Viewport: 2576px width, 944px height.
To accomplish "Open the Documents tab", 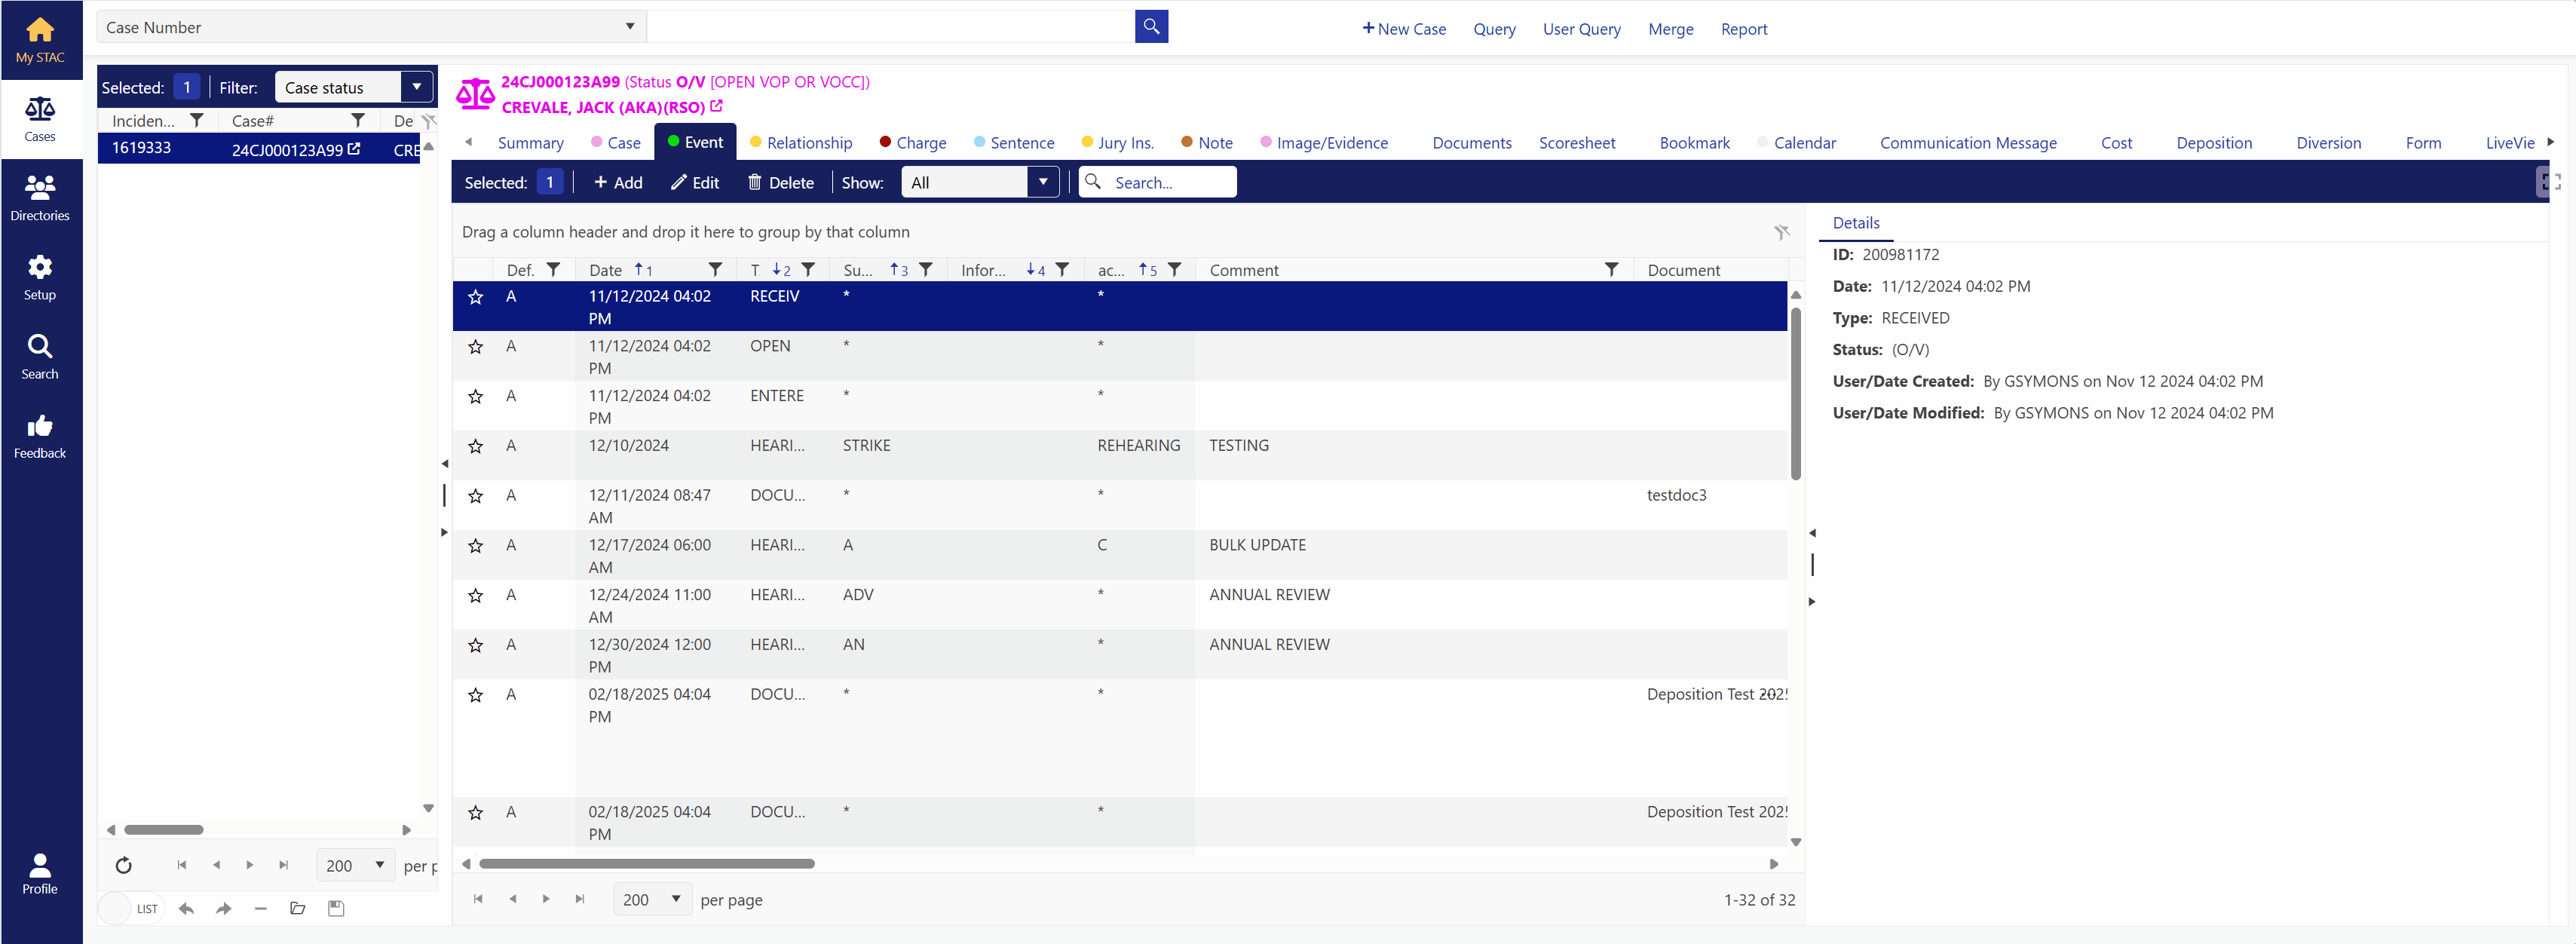I will pyautogui.click(x=1471, y=143).
